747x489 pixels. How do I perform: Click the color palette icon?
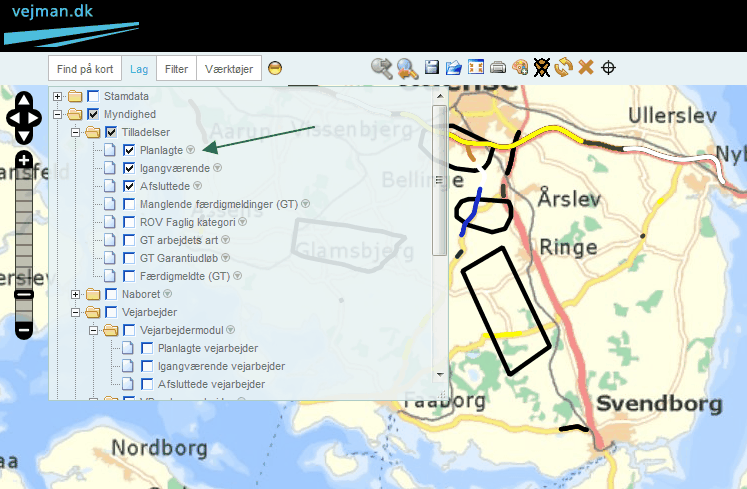(519, 68)
